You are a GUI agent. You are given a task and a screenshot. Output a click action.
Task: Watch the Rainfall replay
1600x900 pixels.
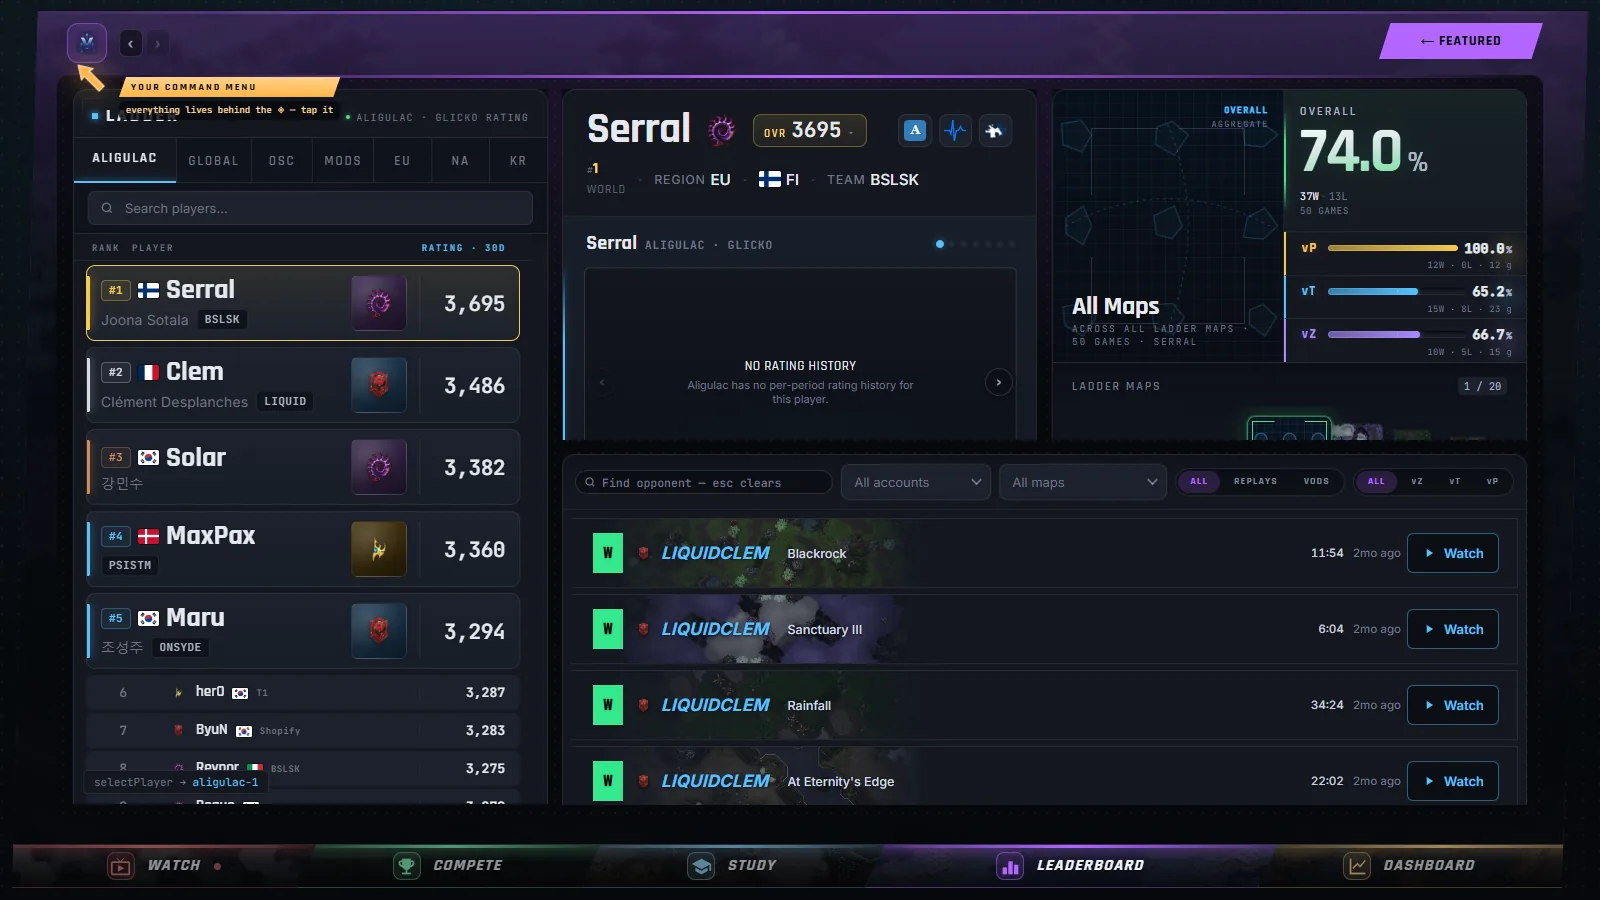(x=1453, y=705)
